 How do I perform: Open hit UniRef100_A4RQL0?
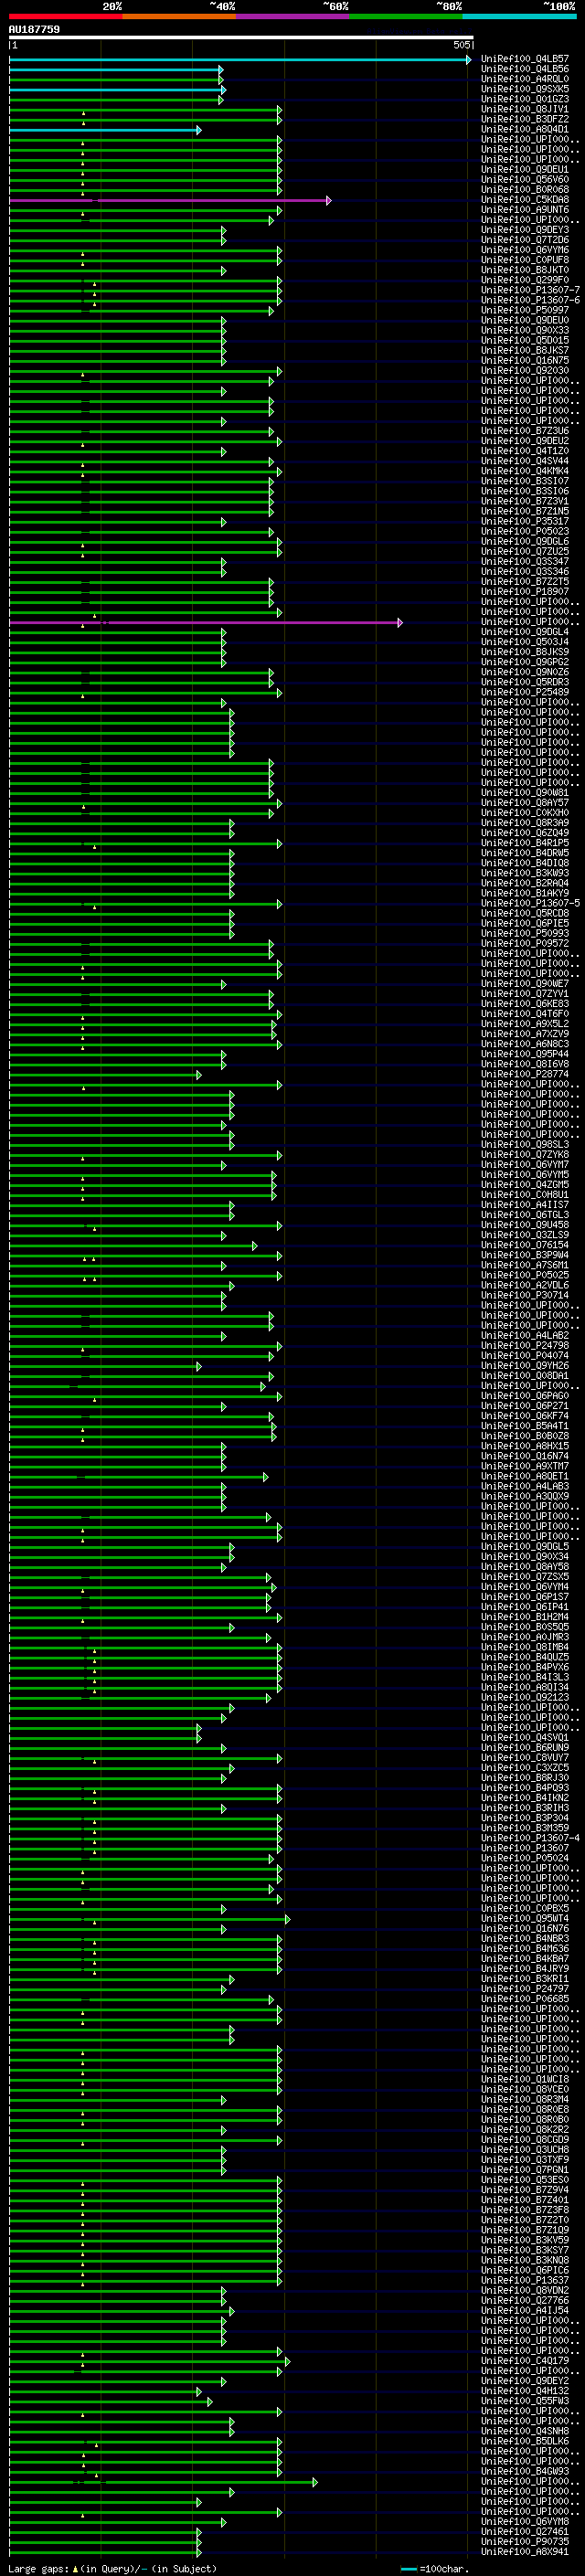point(525,79)
